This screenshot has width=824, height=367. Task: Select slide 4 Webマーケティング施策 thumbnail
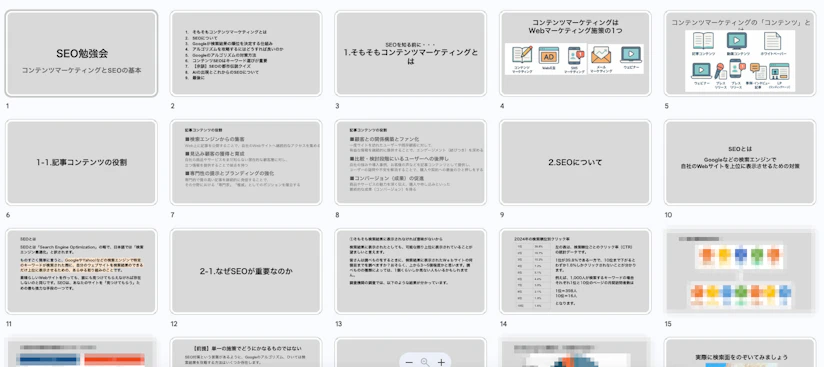coord(575,54)
